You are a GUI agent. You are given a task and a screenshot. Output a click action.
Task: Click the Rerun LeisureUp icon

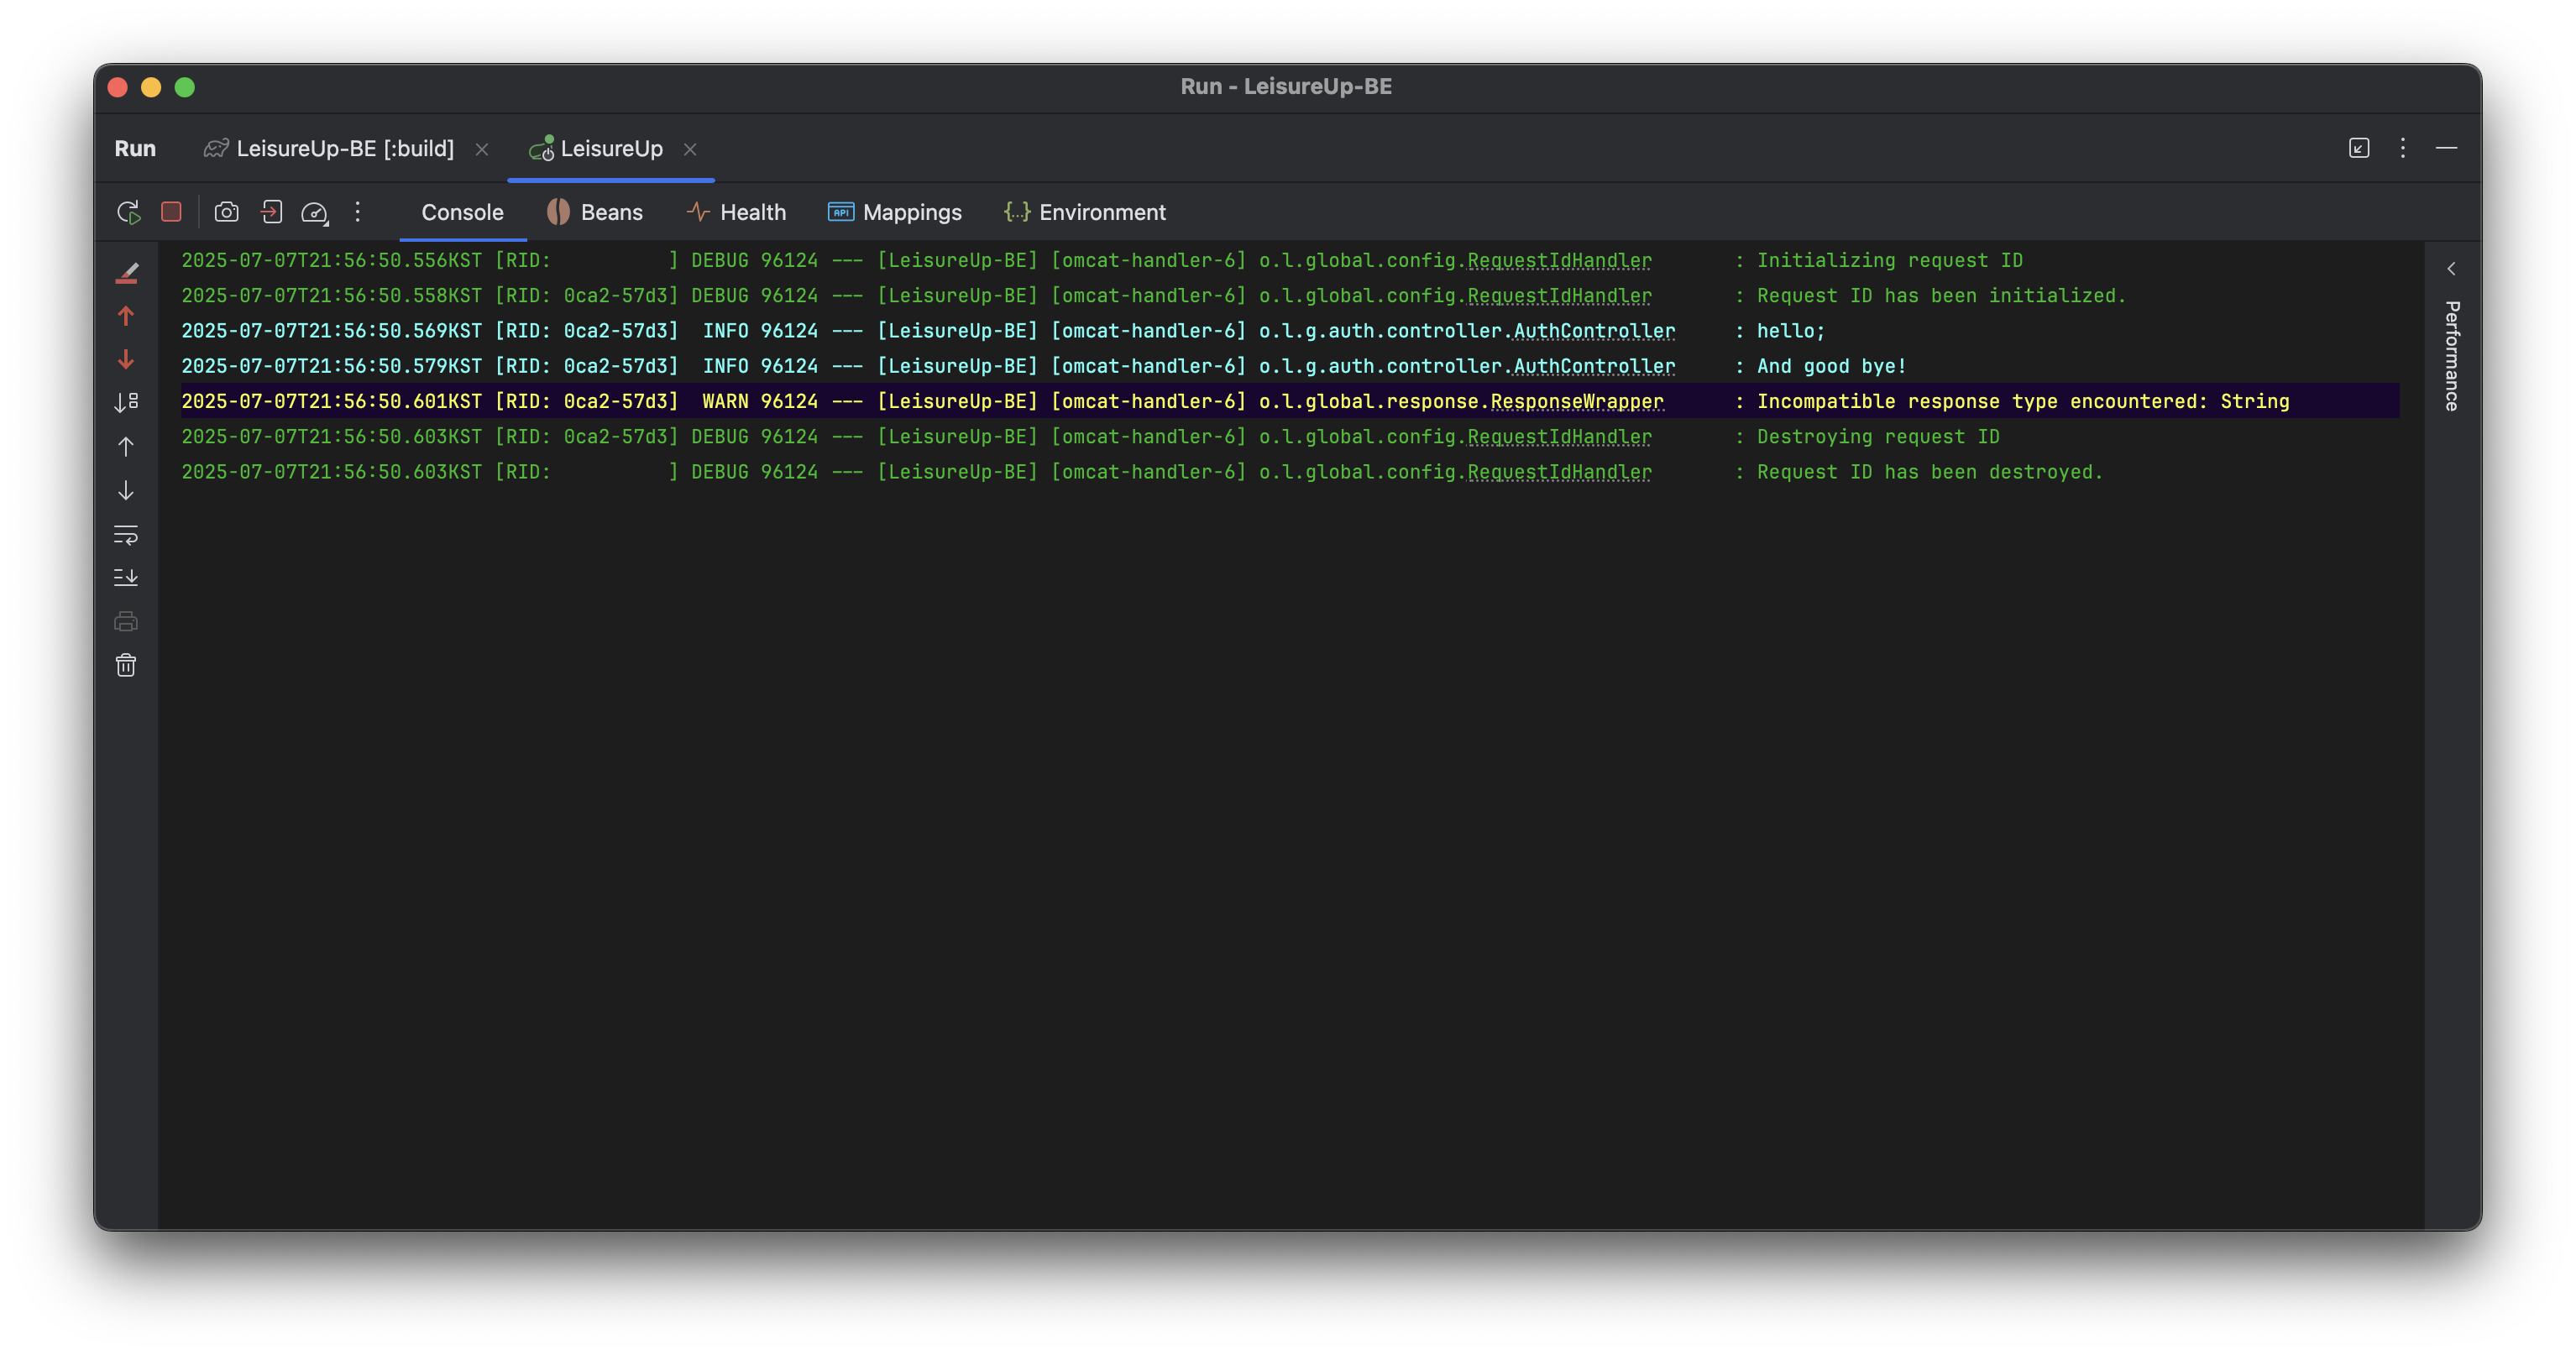pos(128,212)
